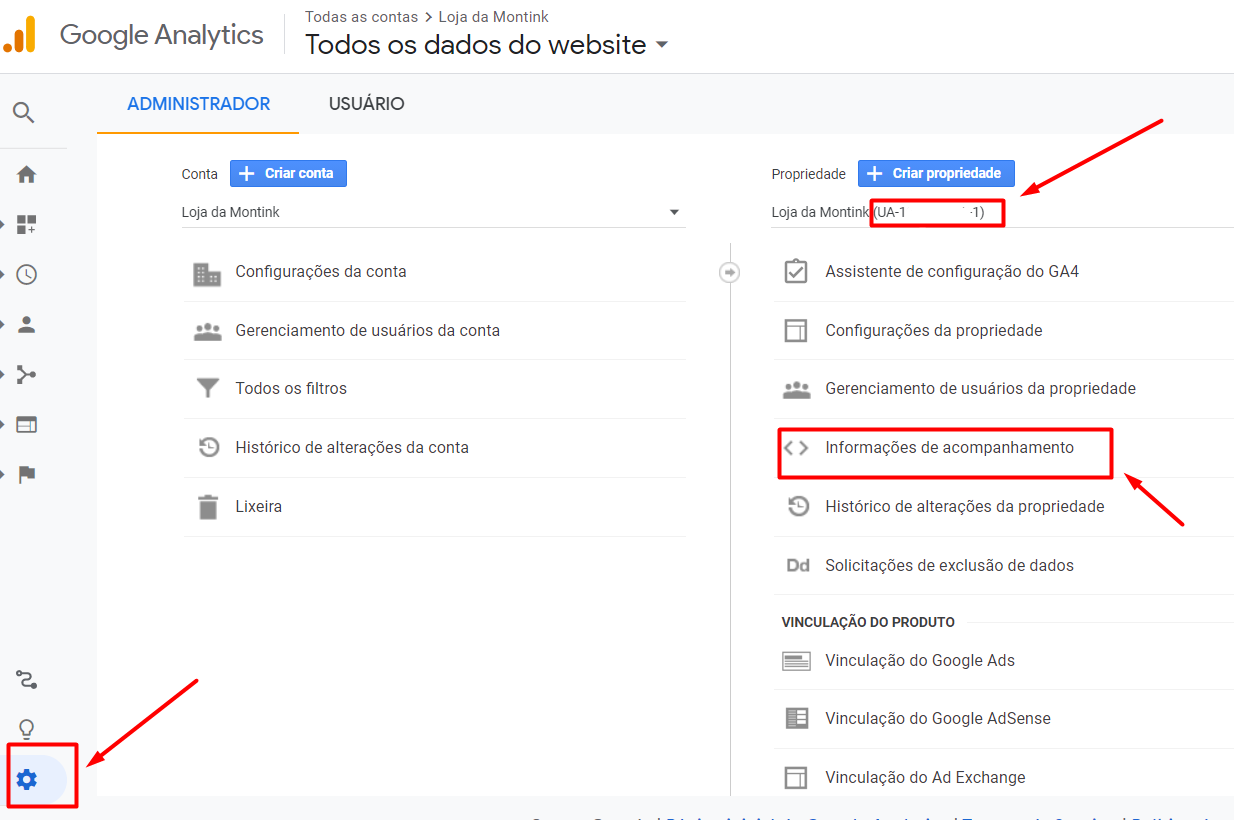Click the GA4 setup assistant checklist icon
Screen dimensions: 1234x820
(796, 271)
